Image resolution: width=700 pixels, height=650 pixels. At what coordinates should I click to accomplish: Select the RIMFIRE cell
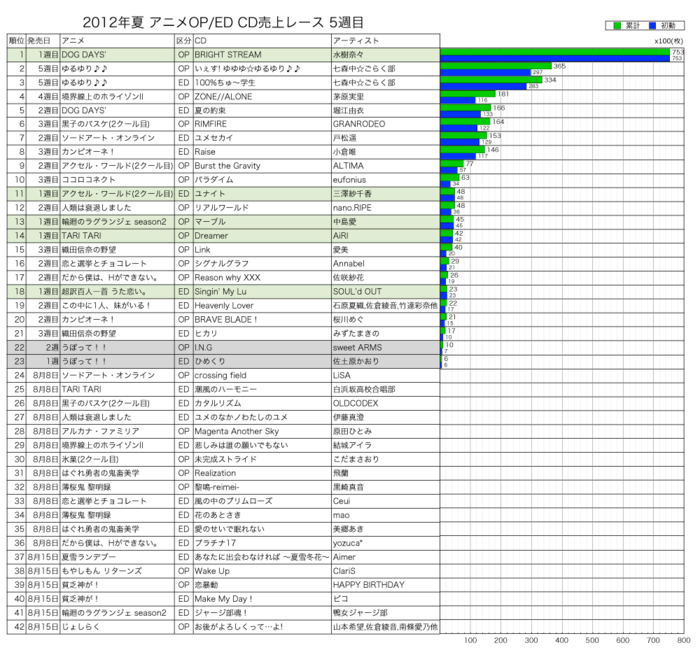pos(262,124)
